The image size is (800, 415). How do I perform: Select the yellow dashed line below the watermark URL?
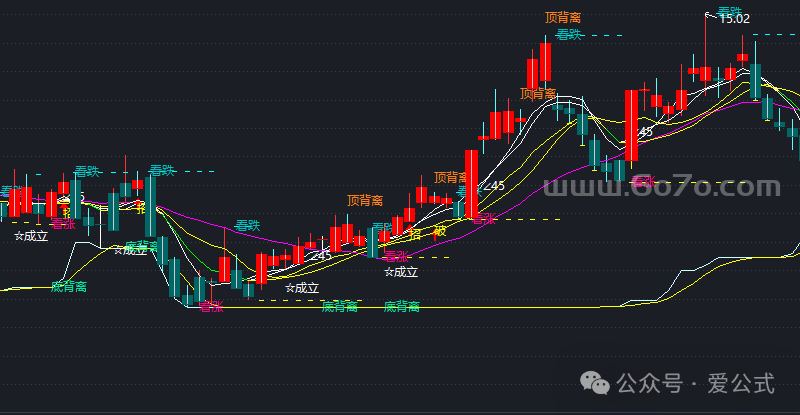700,182
